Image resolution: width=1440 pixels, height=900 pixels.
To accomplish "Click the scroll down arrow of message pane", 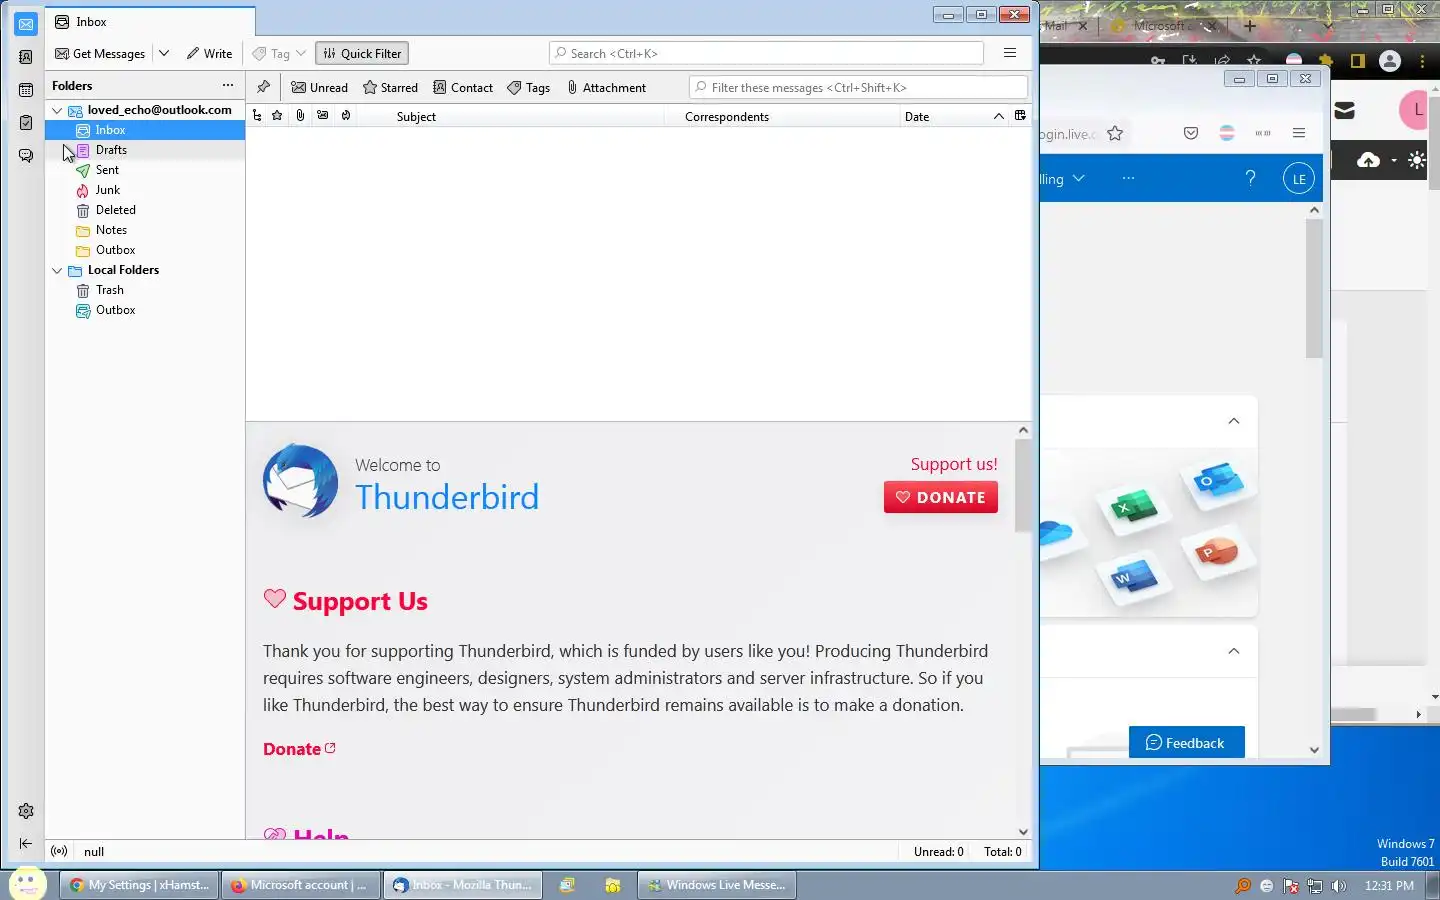I will click(1023, 831).
